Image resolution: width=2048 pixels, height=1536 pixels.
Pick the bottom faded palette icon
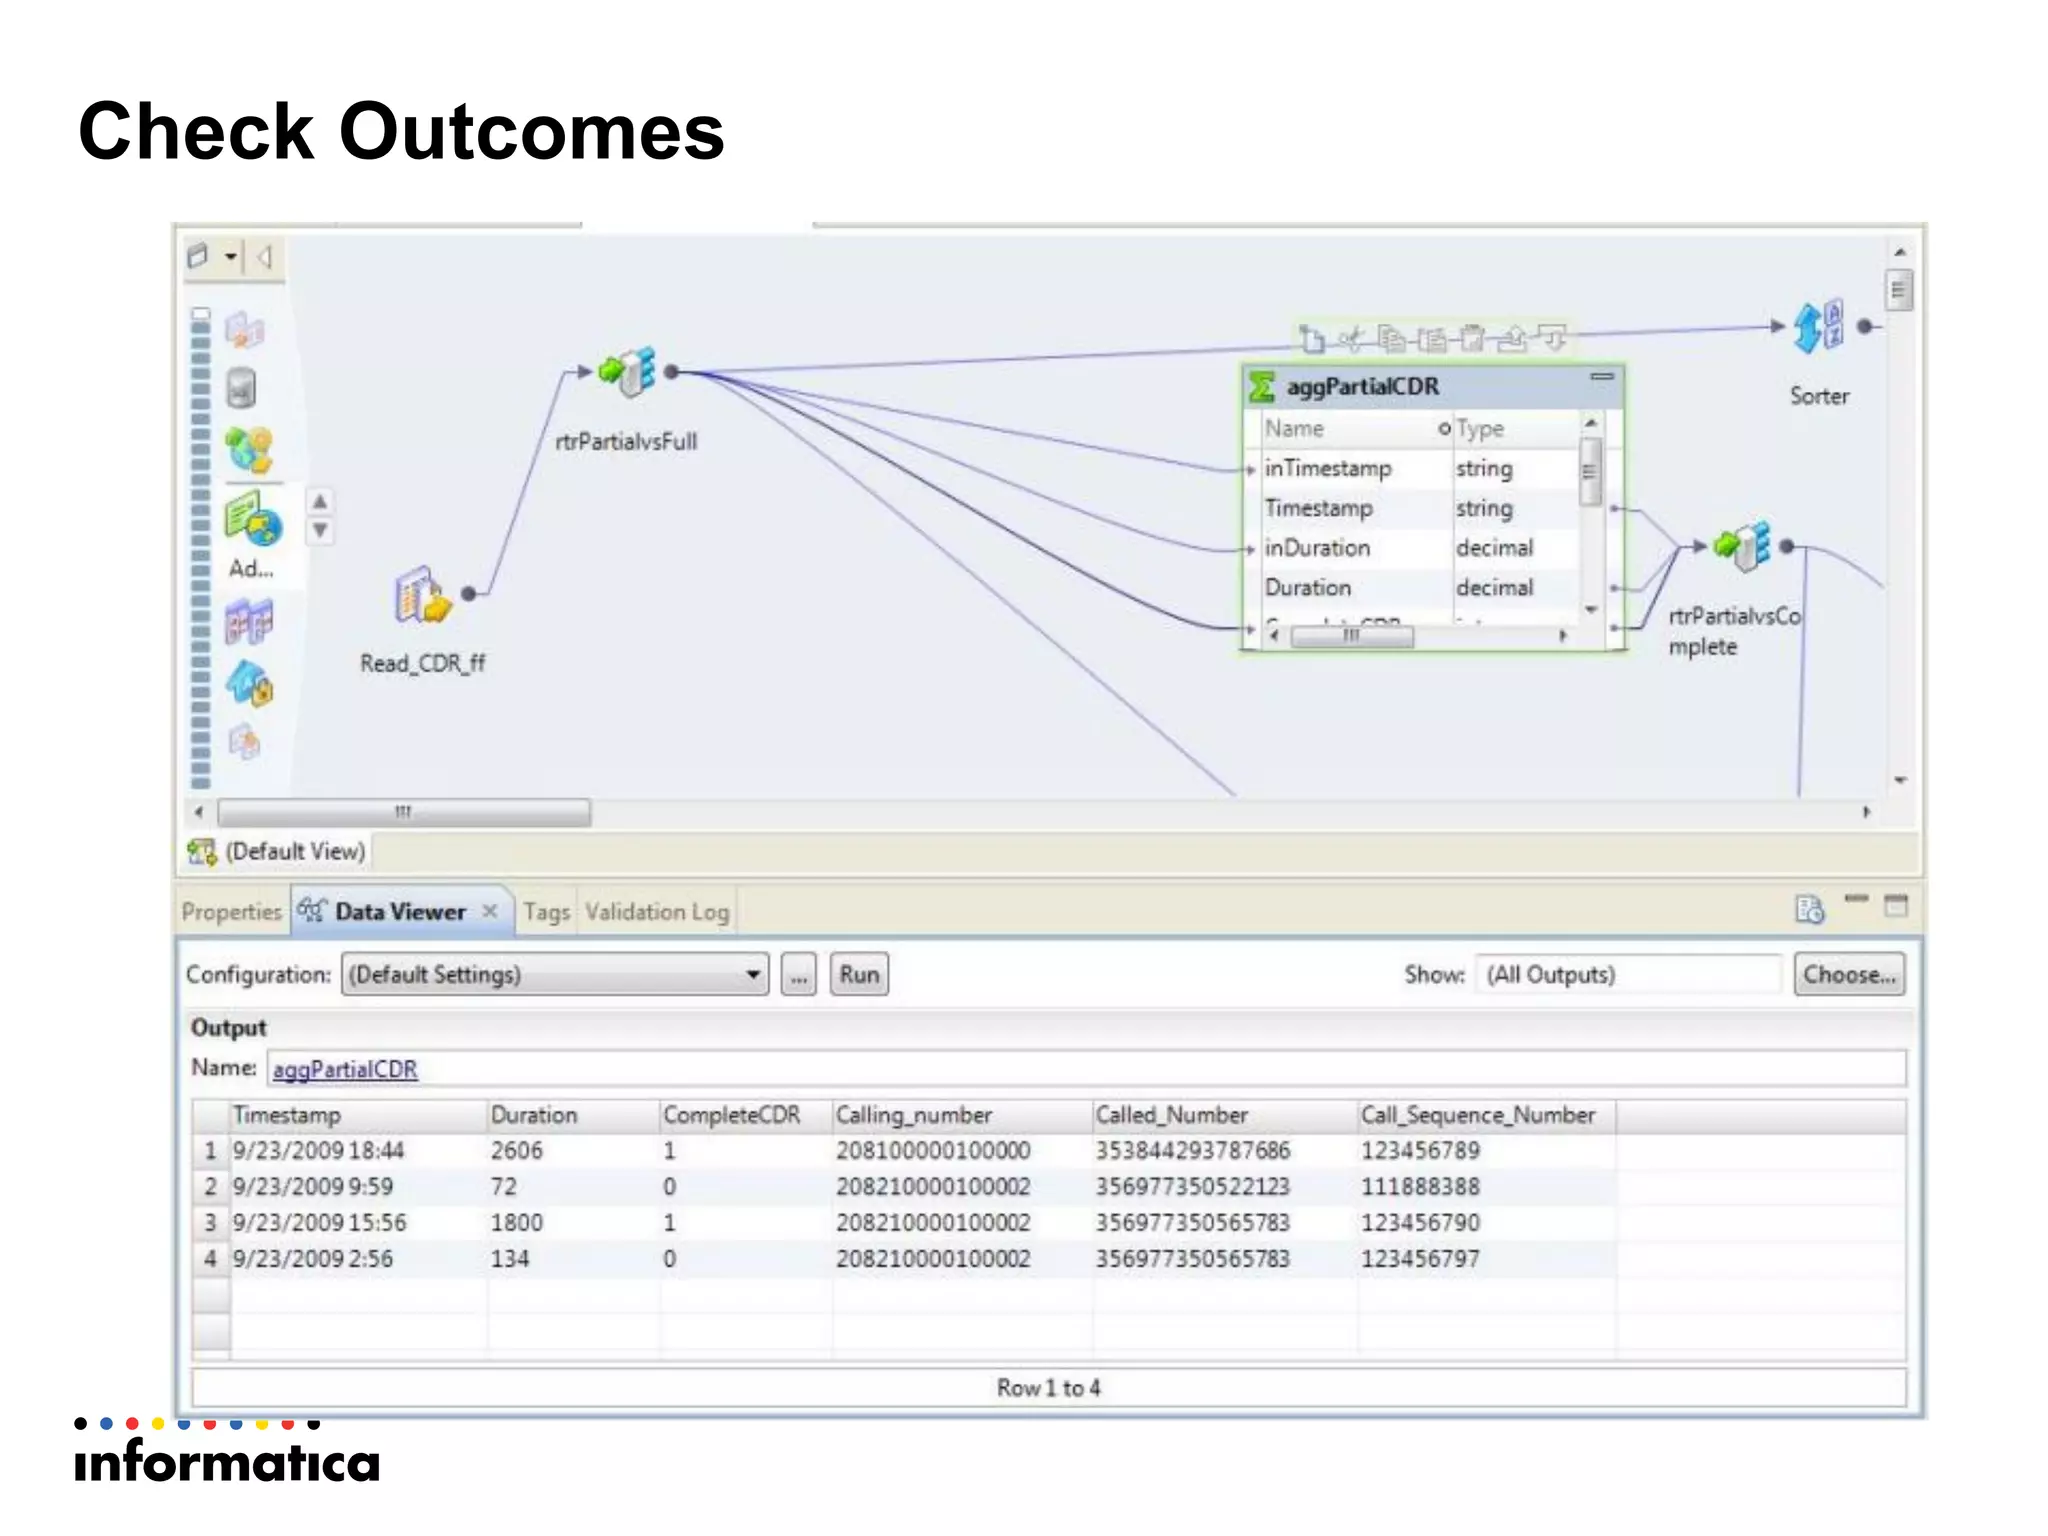244,741
